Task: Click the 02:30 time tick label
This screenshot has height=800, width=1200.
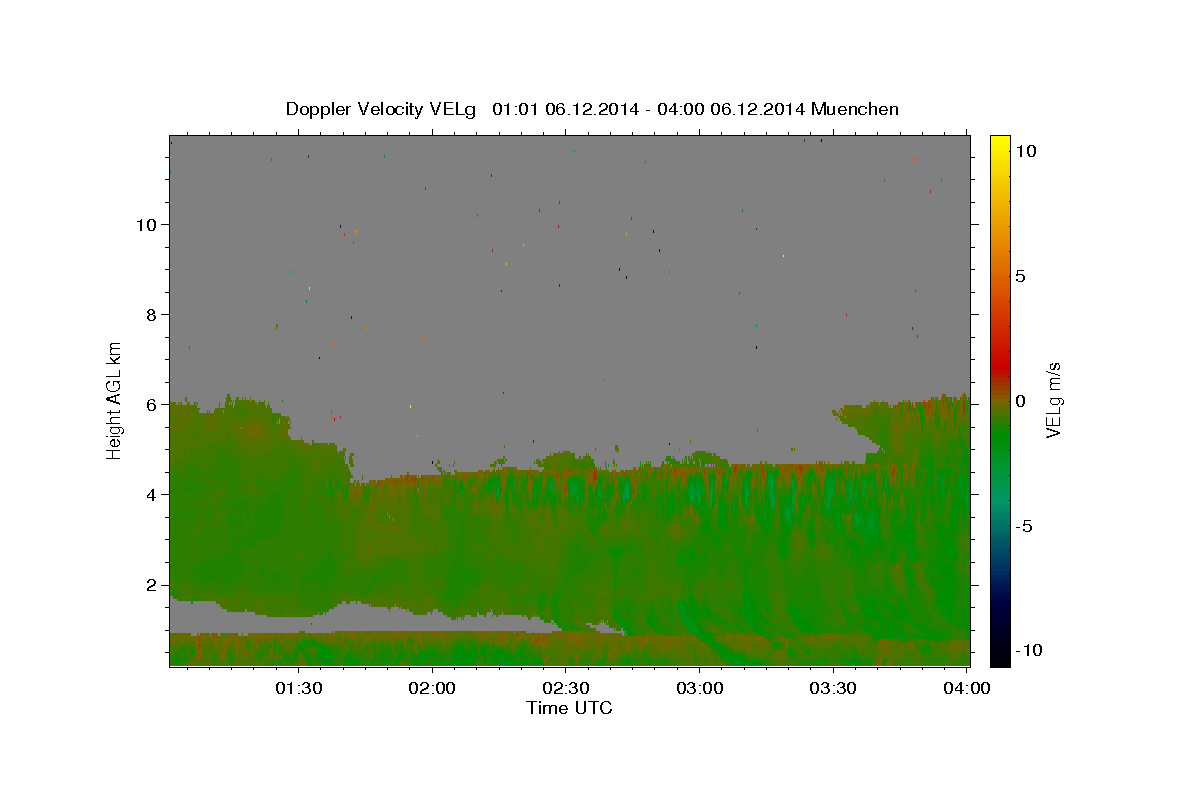Action: coord(566,688)
